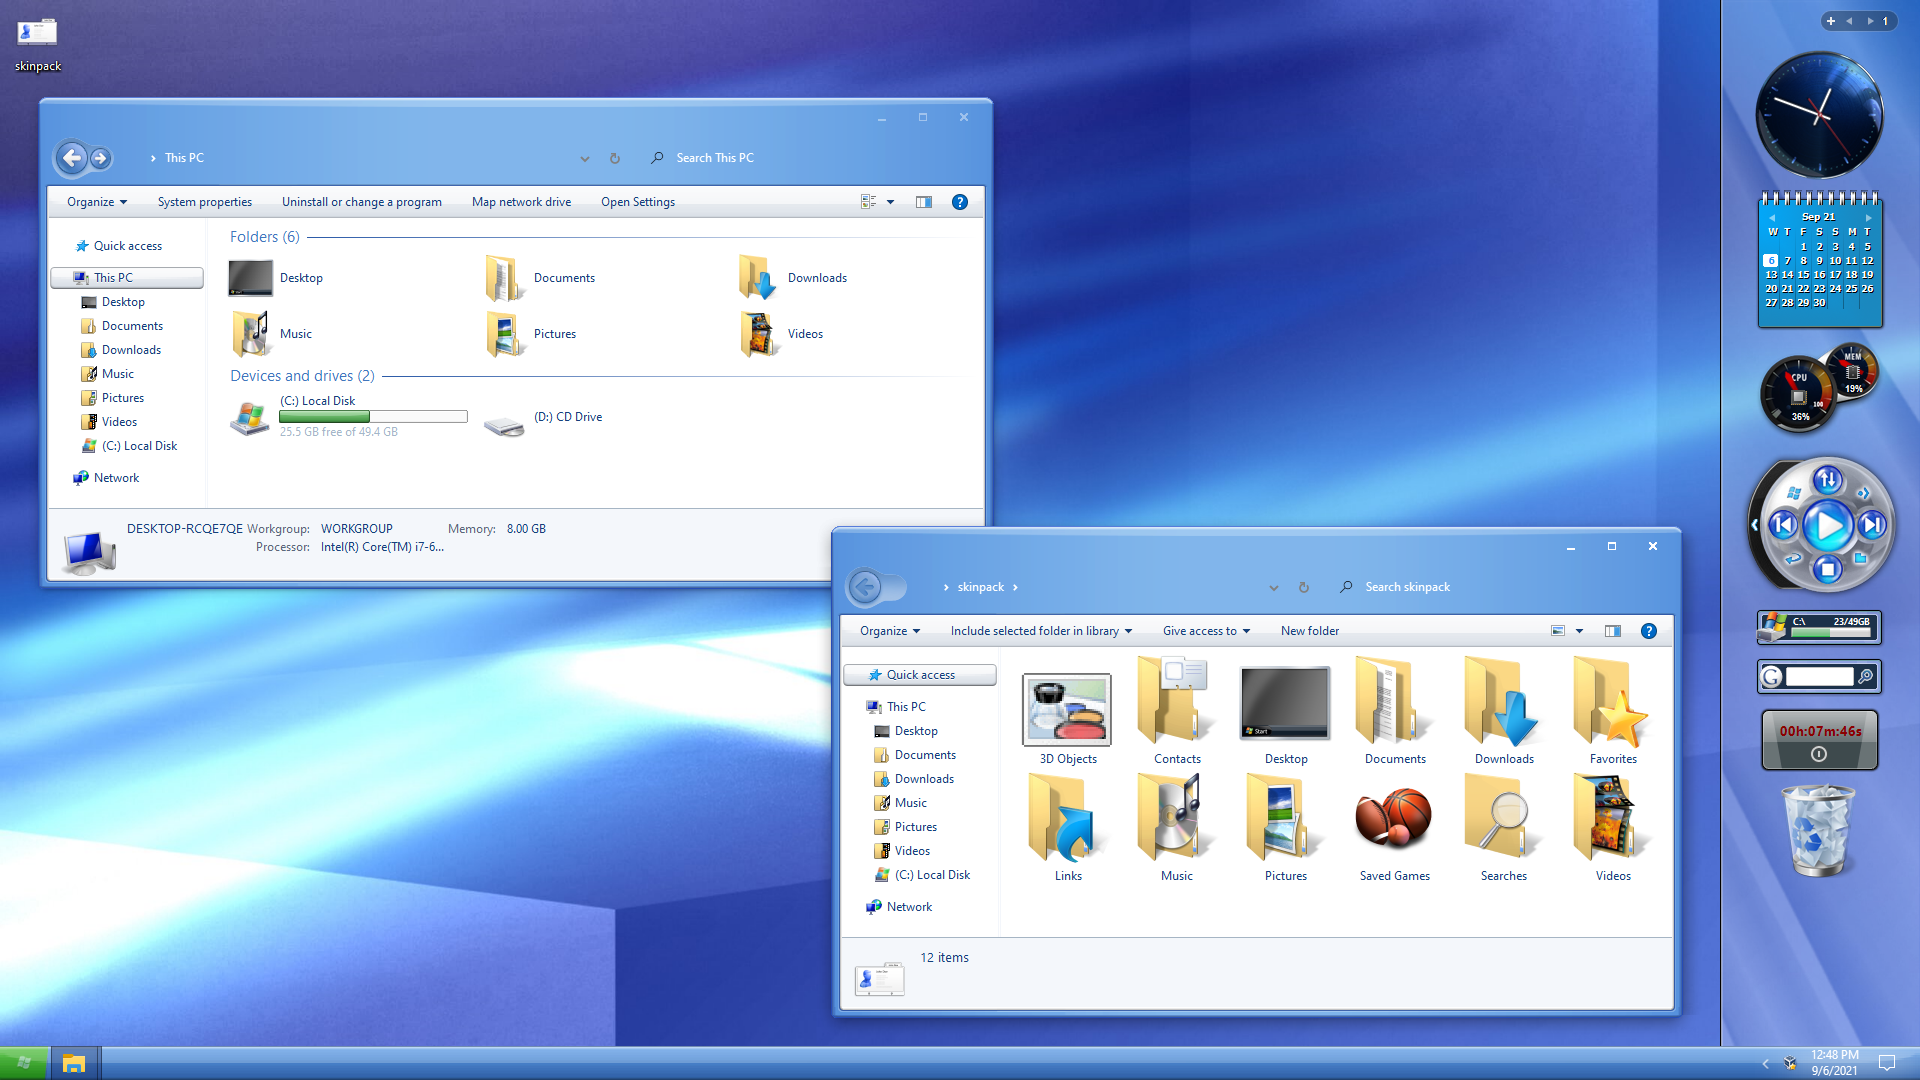
Task: Click the help icon in This PC window
Action: [959, 202]
